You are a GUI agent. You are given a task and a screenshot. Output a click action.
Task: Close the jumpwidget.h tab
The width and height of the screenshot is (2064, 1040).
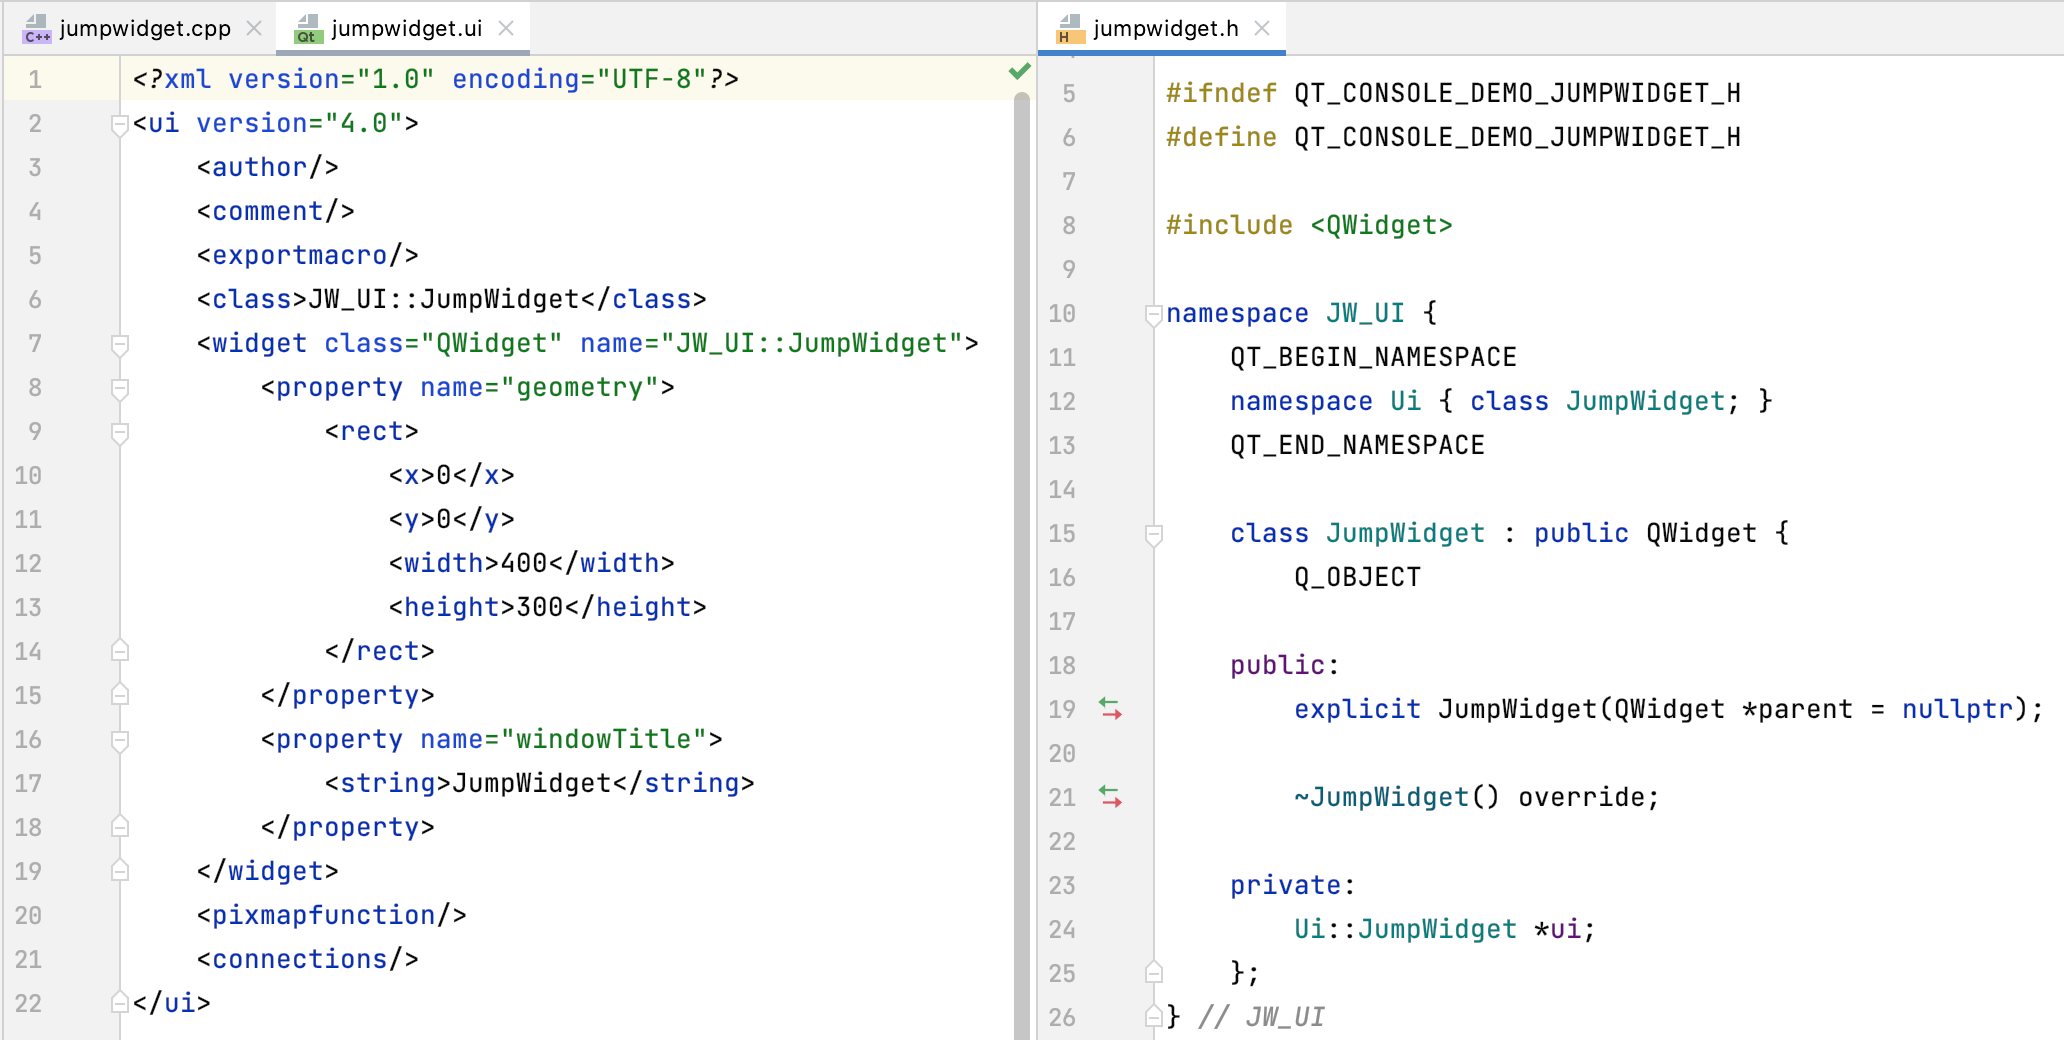(x=1264, y=29)
